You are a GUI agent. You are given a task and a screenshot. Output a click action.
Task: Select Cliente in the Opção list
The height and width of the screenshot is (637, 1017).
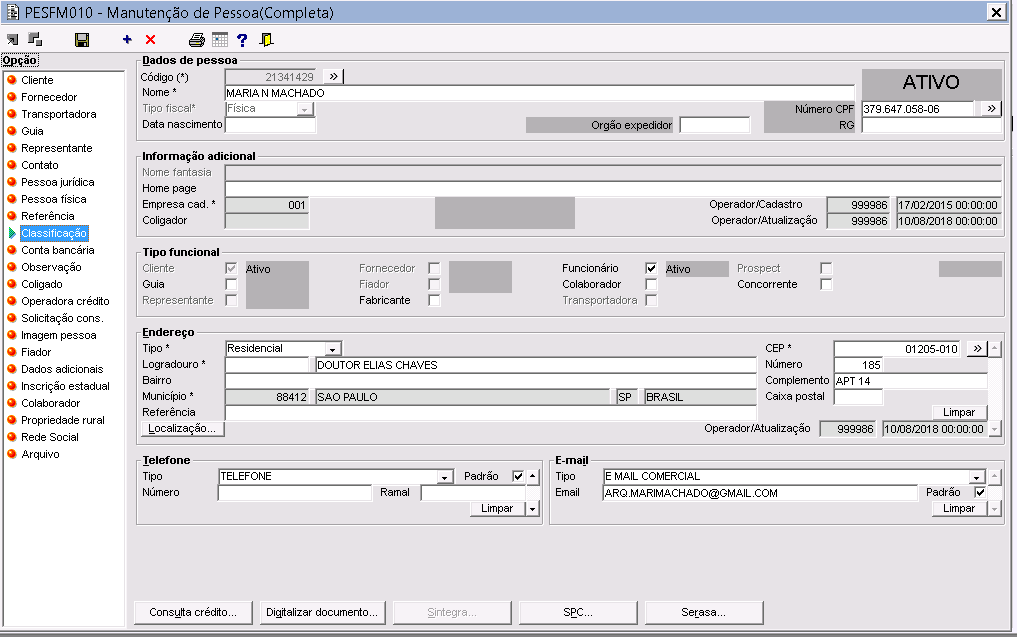point(37,80)
